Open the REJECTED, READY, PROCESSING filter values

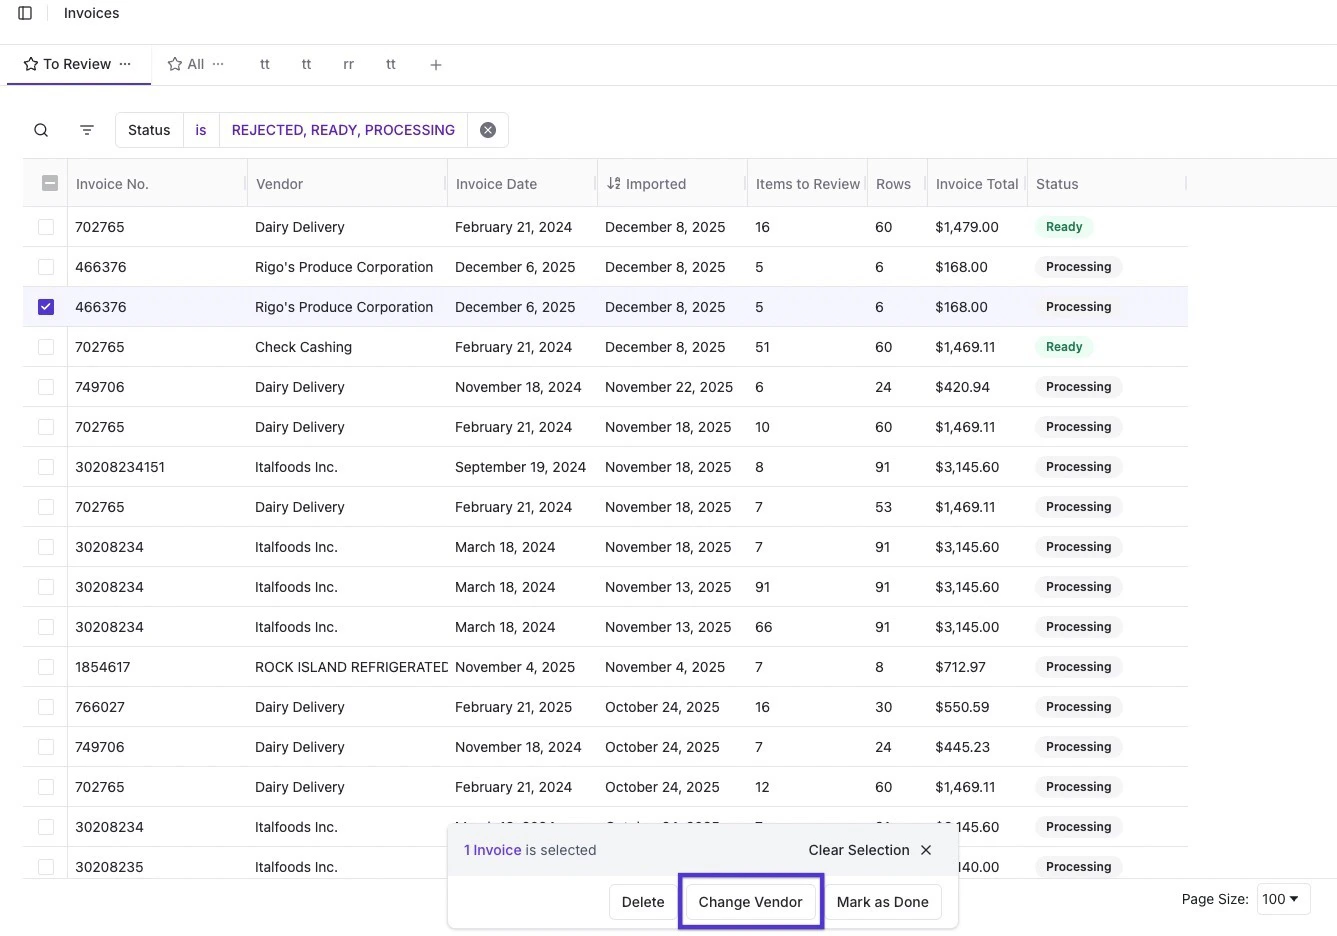[343, 130]
